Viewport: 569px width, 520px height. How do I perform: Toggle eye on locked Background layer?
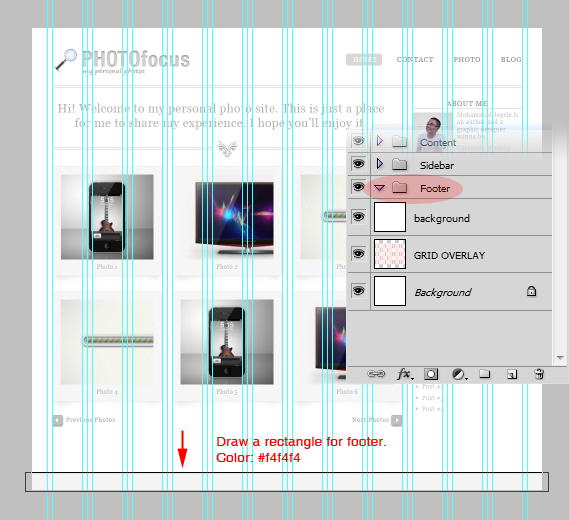click(x=359, y=291)
